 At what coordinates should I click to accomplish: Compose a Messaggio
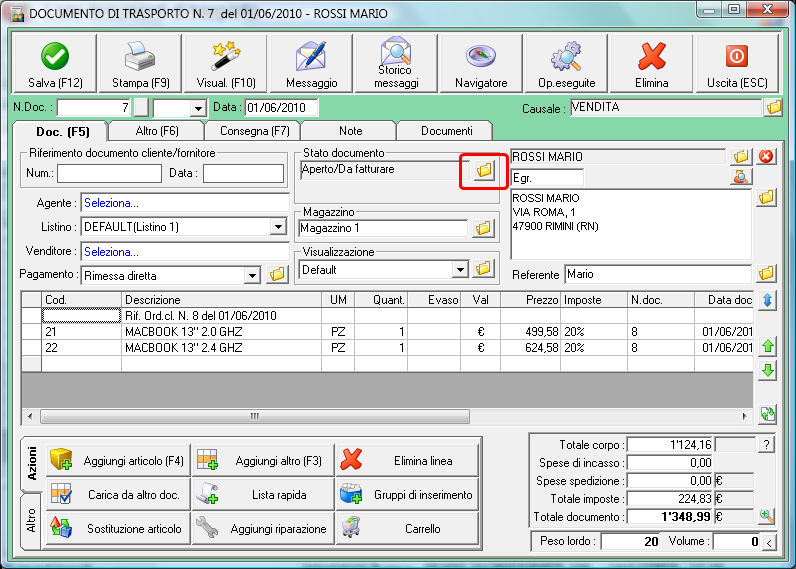point(311,64)
